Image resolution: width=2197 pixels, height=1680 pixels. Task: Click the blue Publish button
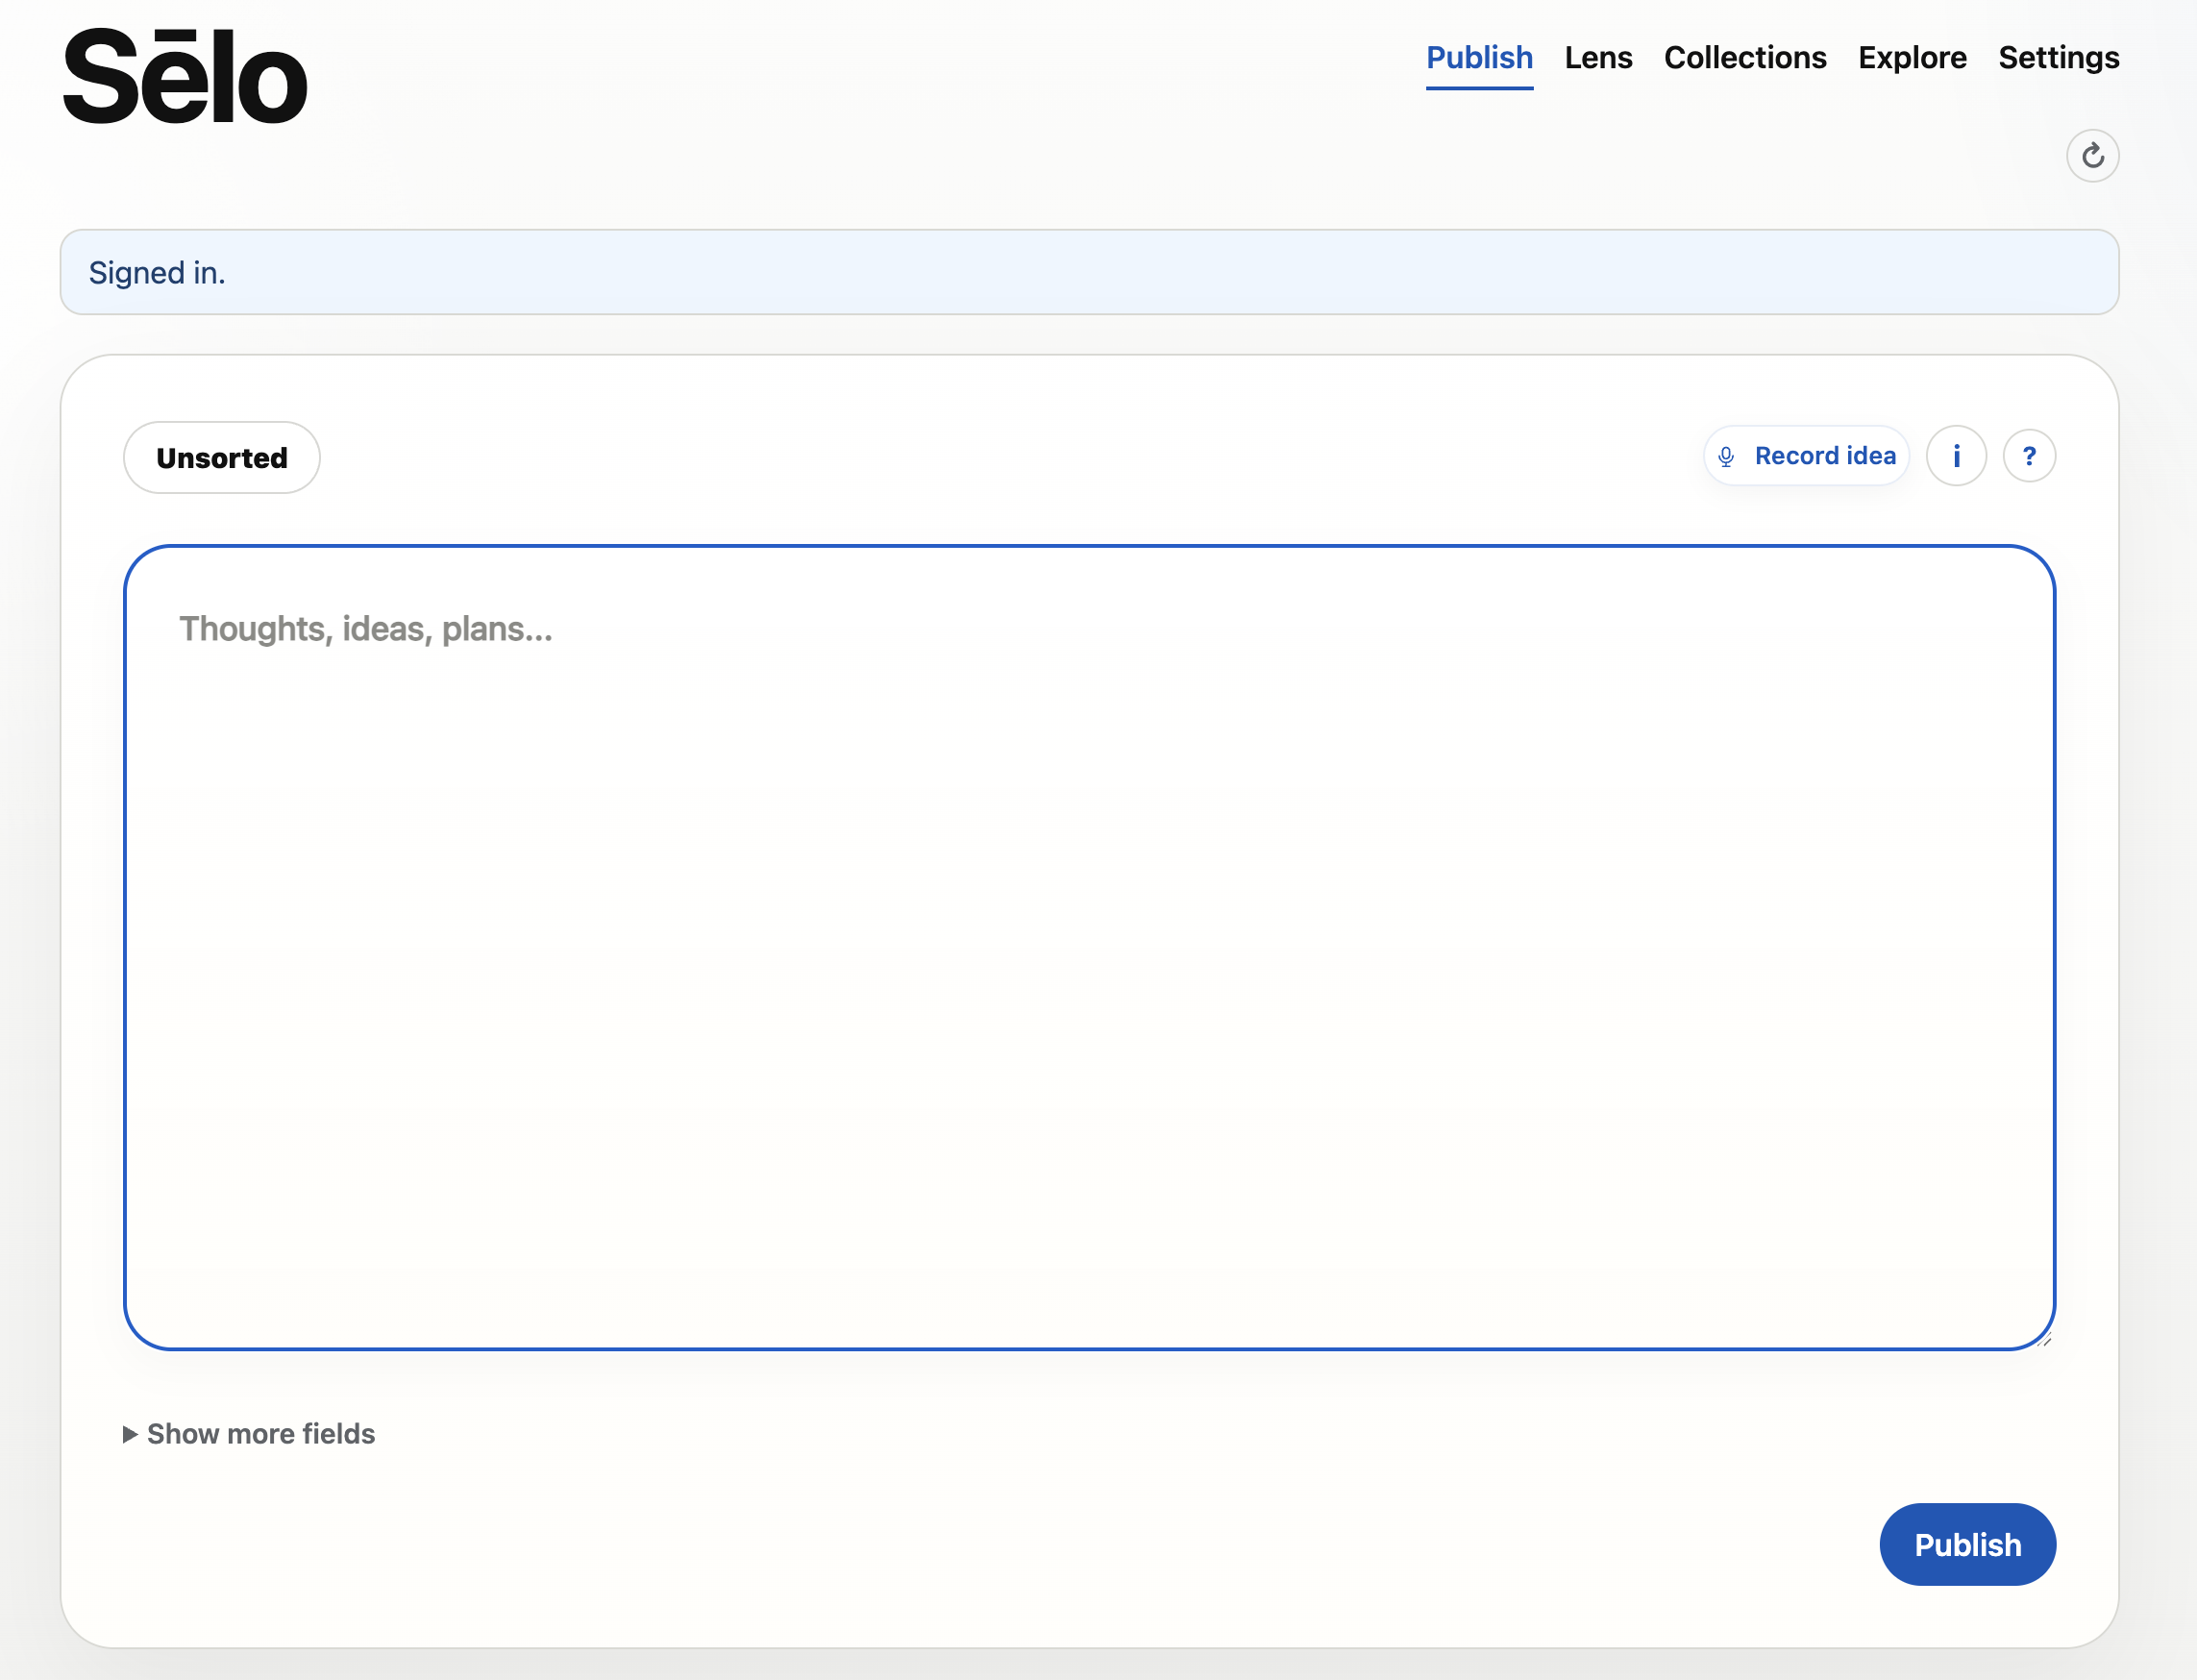1967,1545
